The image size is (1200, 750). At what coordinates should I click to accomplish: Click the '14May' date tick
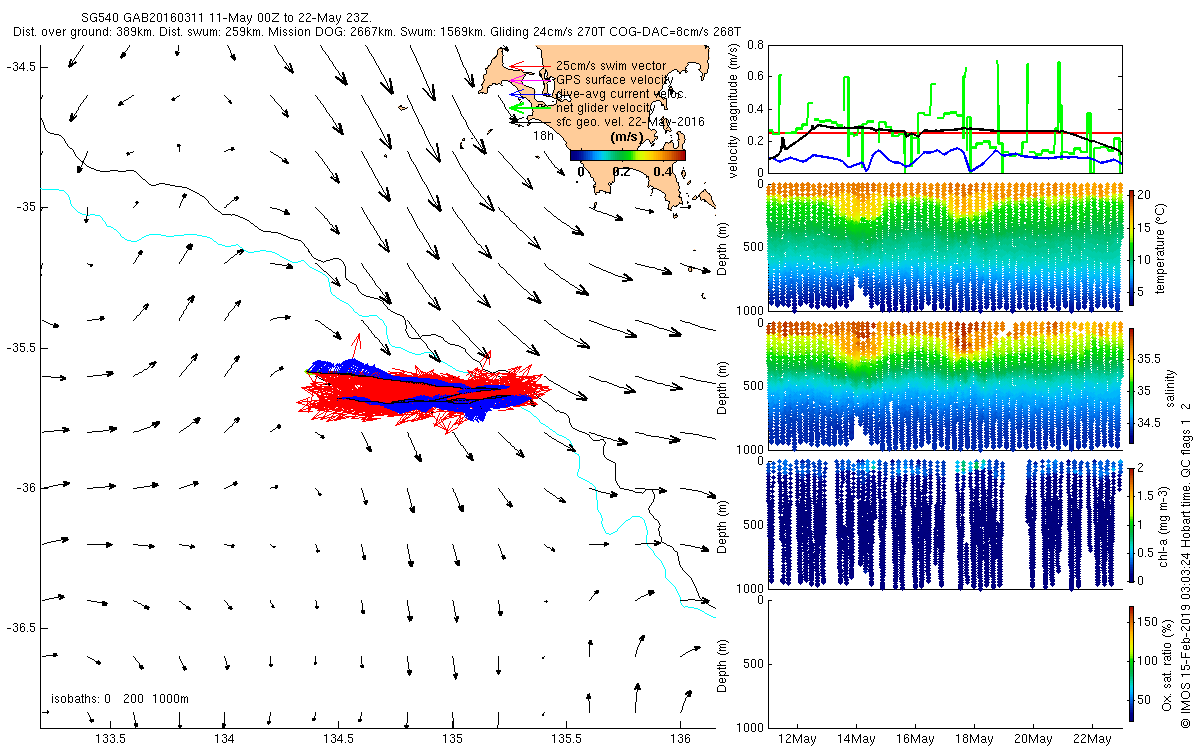pyautogui.click(x=857, y=739)
